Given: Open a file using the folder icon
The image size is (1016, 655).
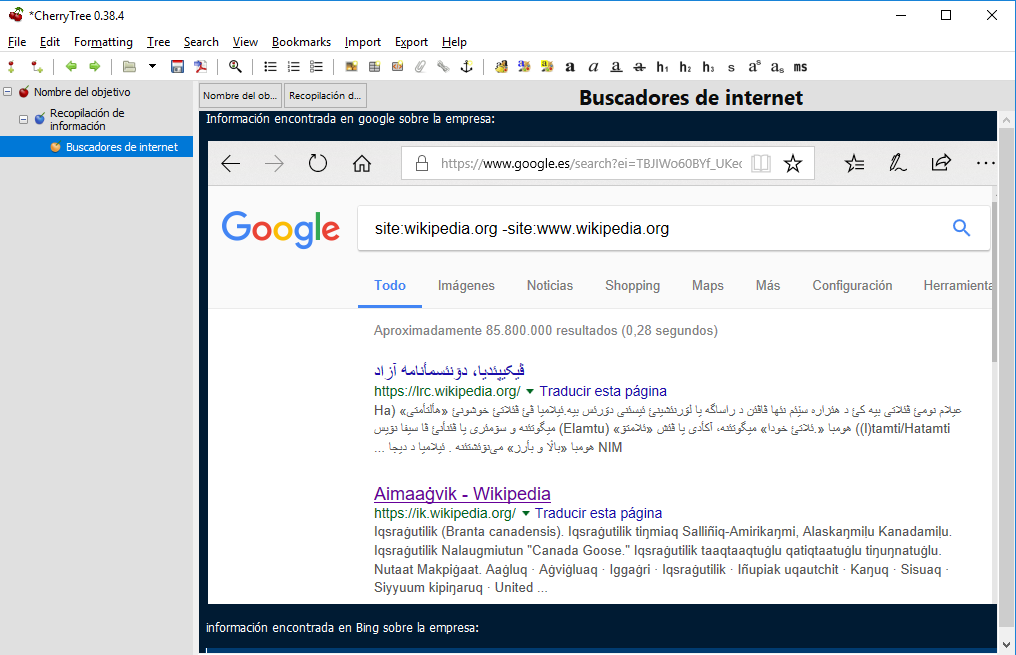Looking at the screenshot, I should pyautogui.click(x=129, y=67).
